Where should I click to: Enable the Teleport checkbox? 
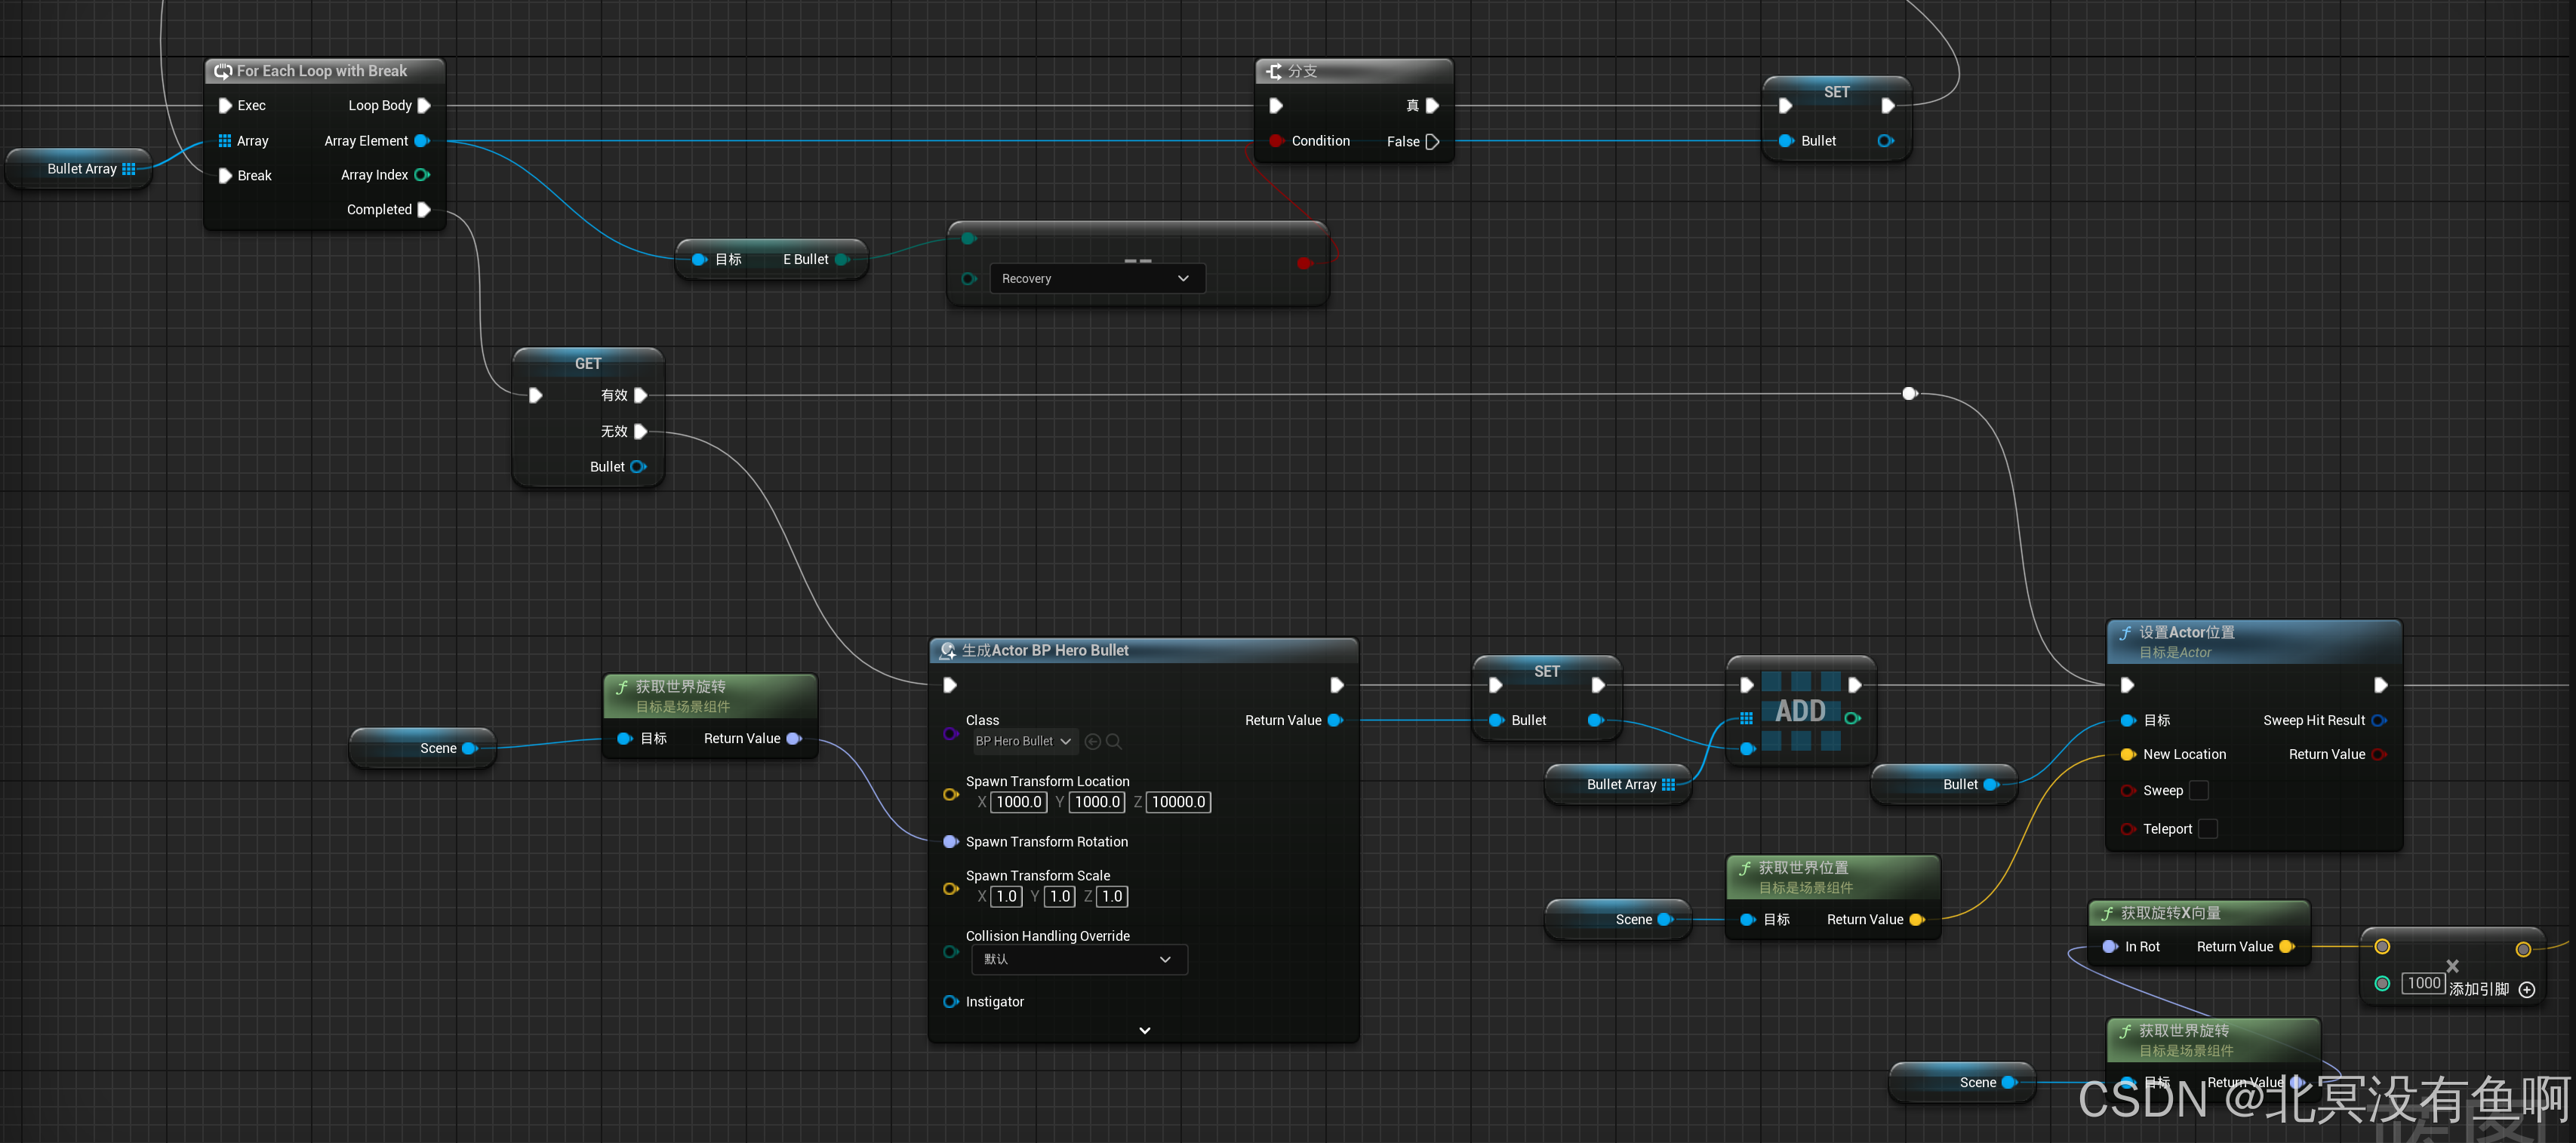2208,829
